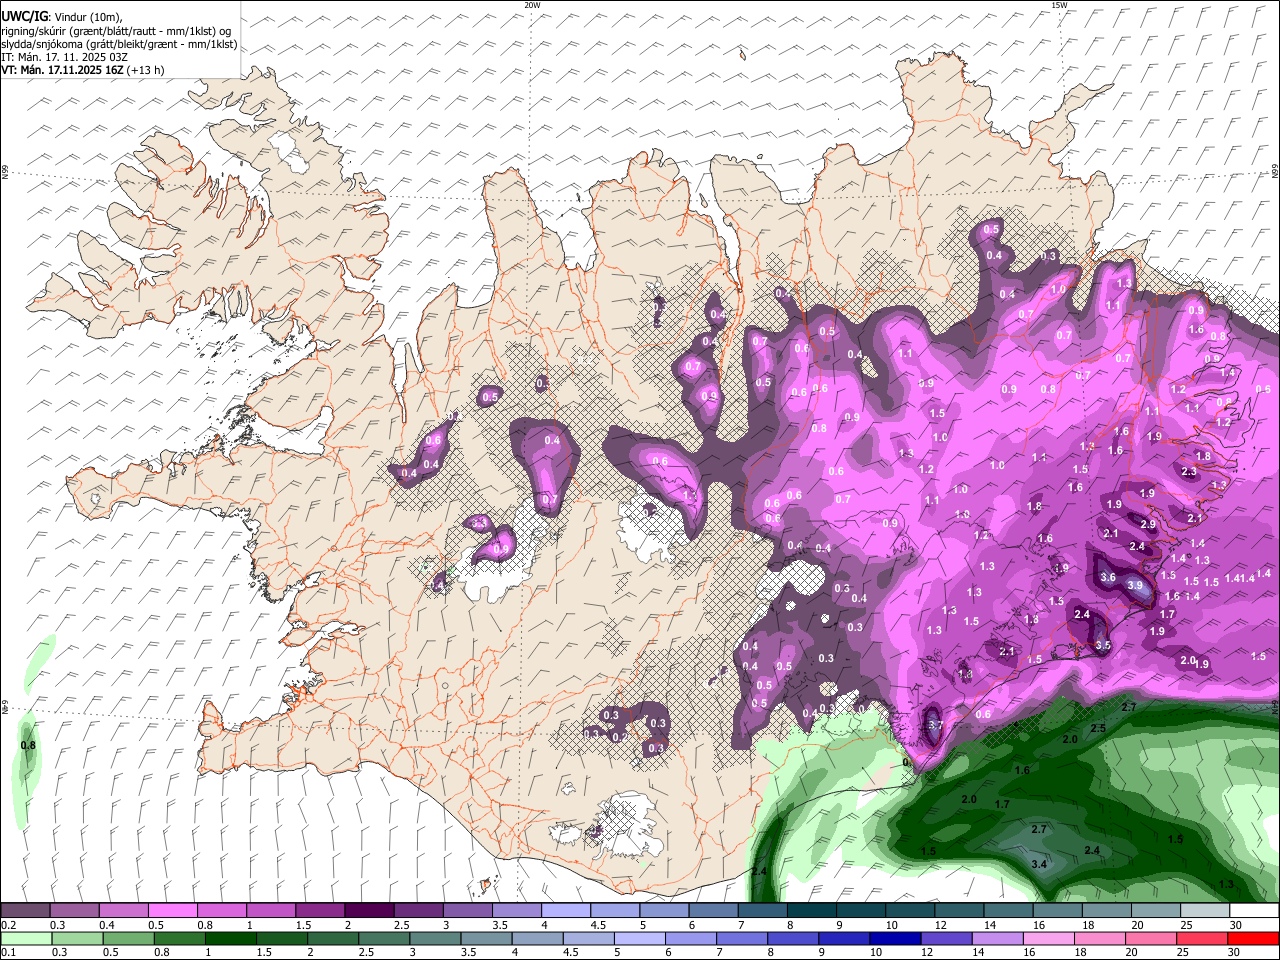Viewport: 1280px width, 960px height.
Task: Click the '20W' longitude label
Action: click(532, 5)
